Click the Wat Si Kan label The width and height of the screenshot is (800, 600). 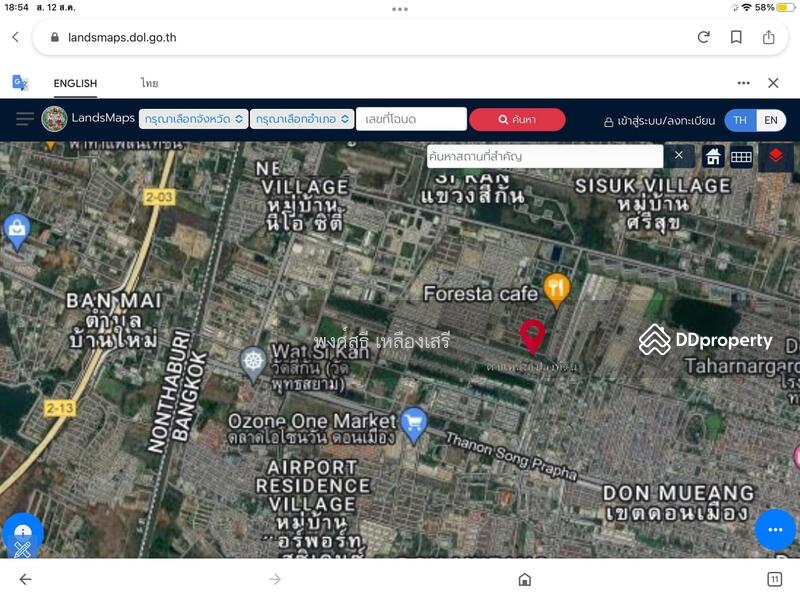coord(320,351)
